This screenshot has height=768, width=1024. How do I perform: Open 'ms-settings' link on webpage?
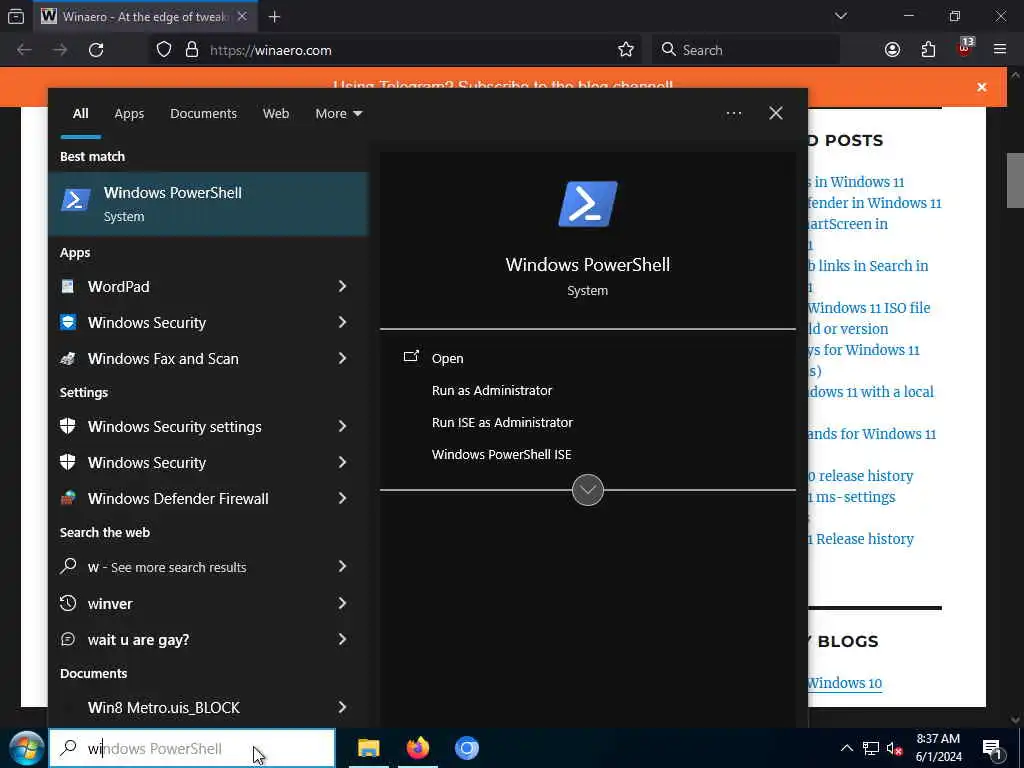coord(852,497)
